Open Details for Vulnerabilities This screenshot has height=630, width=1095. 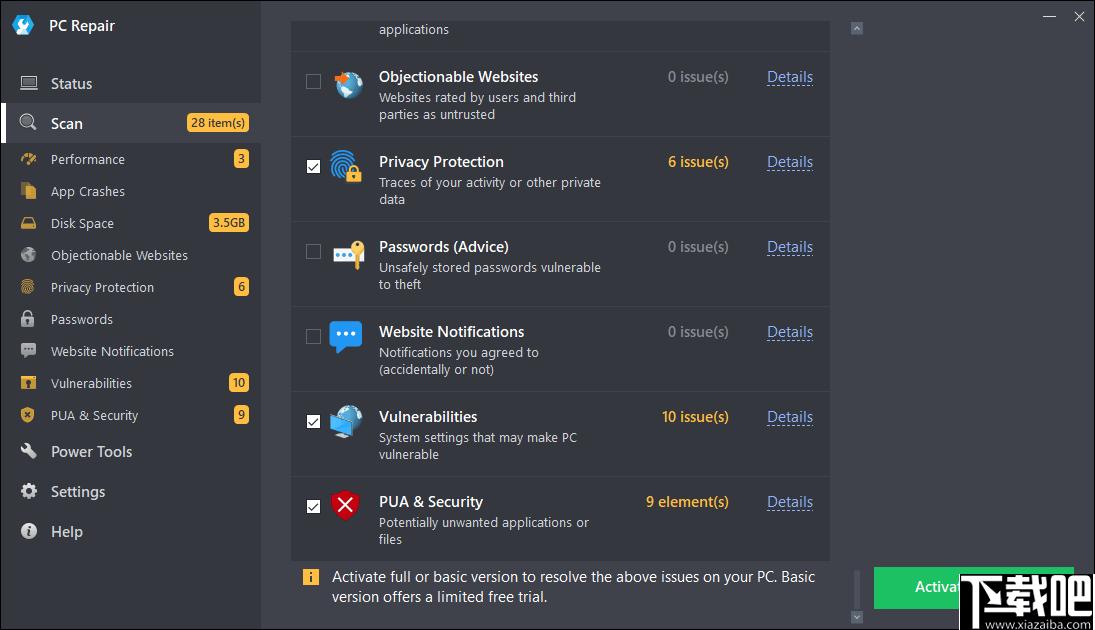790,417
